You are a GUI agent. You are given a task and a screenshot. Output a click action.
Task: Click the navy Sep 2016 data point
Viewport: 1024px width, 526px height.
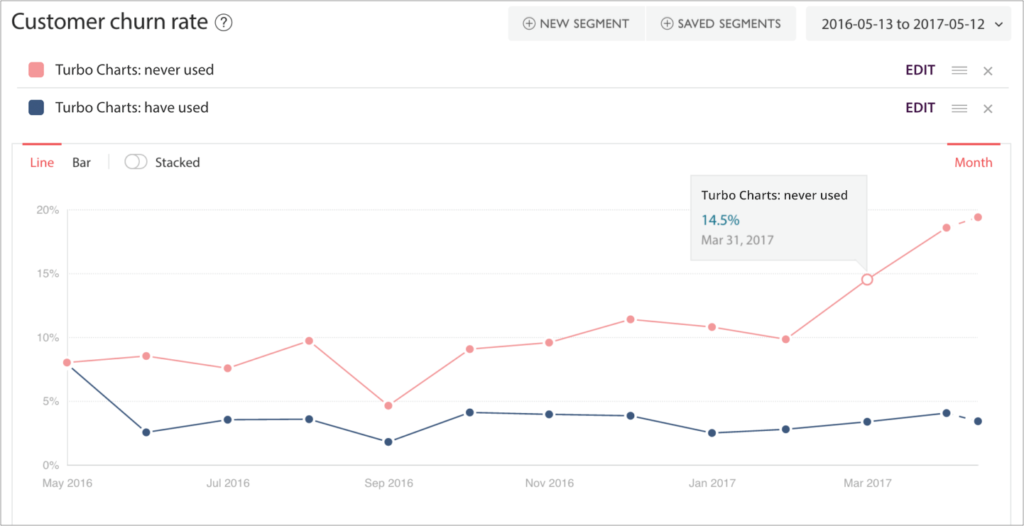coord(389,442)
